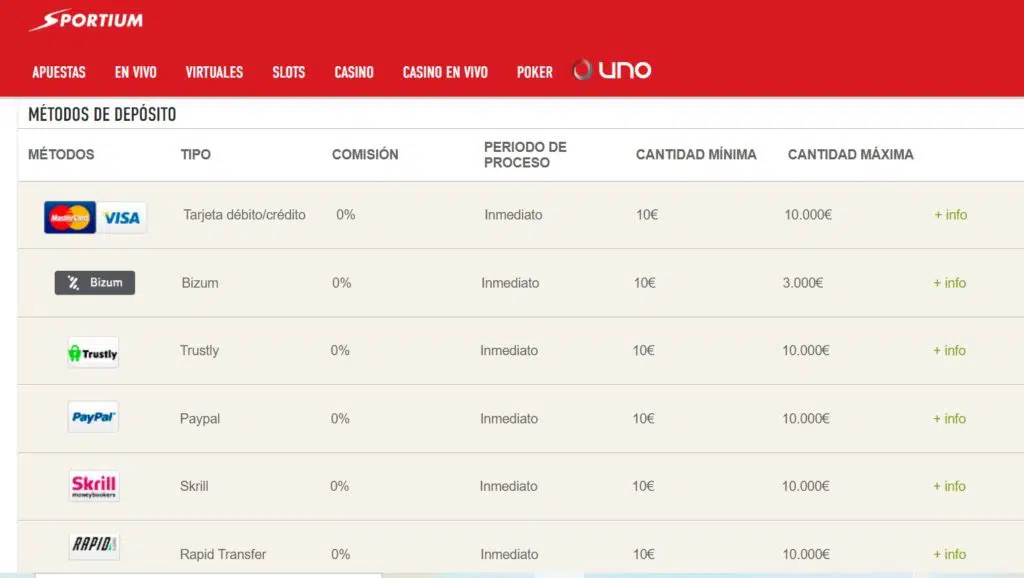
Task: Open the Virtuales section
Action: pyautogui.click(x=214, y=72)
